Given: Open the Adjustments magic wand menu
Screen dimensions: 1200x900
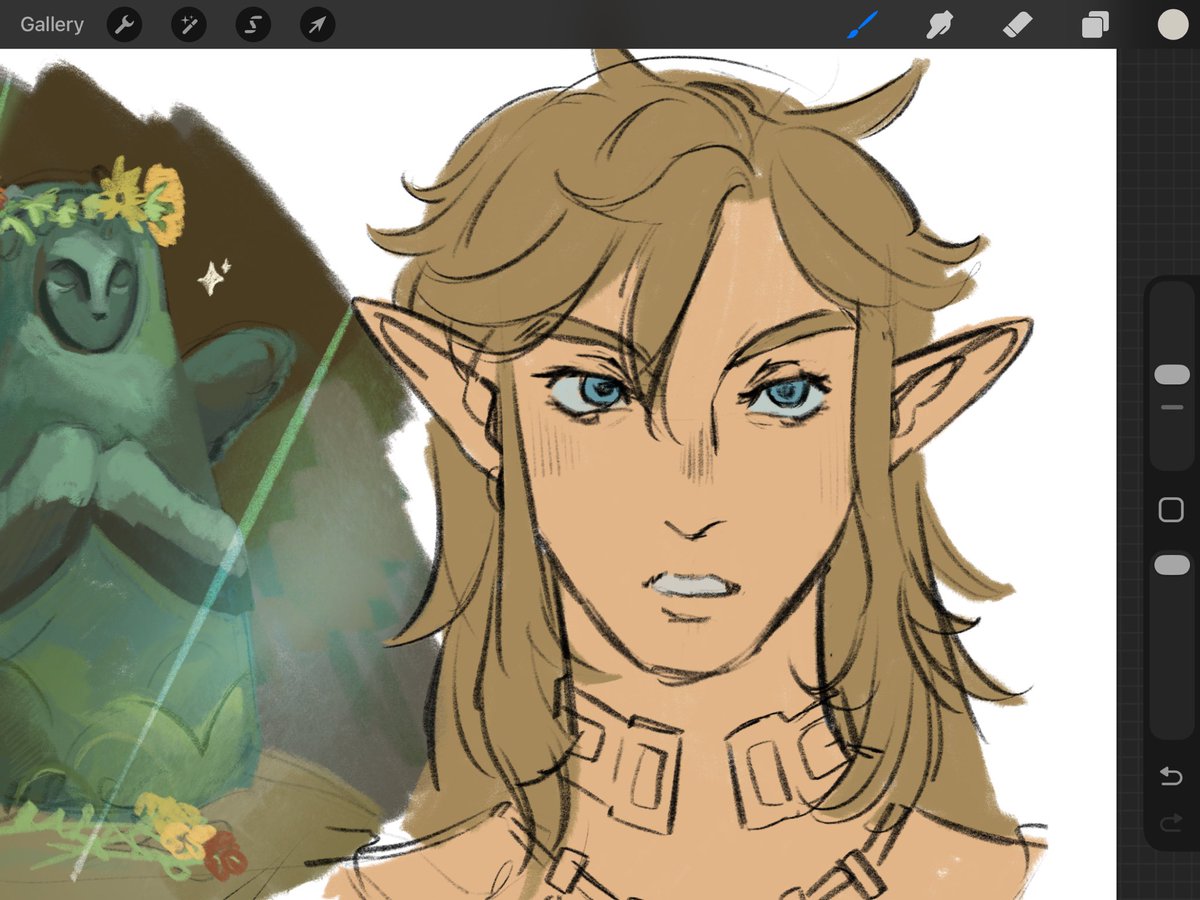Looking at the screenshot, I should tap(188, 24).
